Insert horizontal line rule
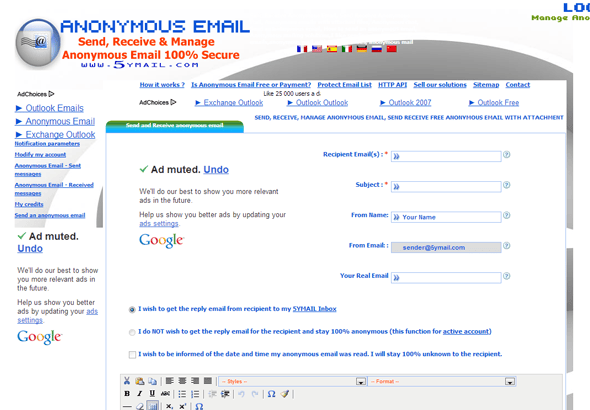This screenshot has width=590, height=410. coord(127,406)
